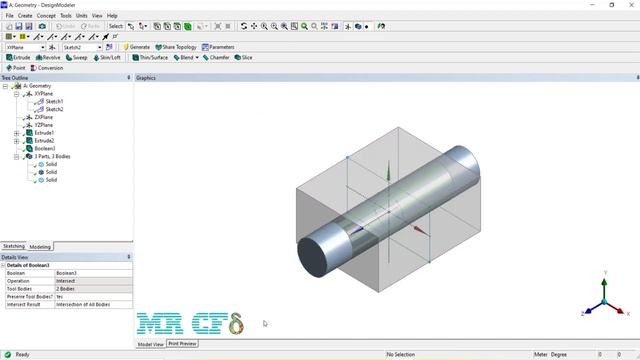640x360 pixels.
Task: Toggle the edge selection filter
Action: 167,26
